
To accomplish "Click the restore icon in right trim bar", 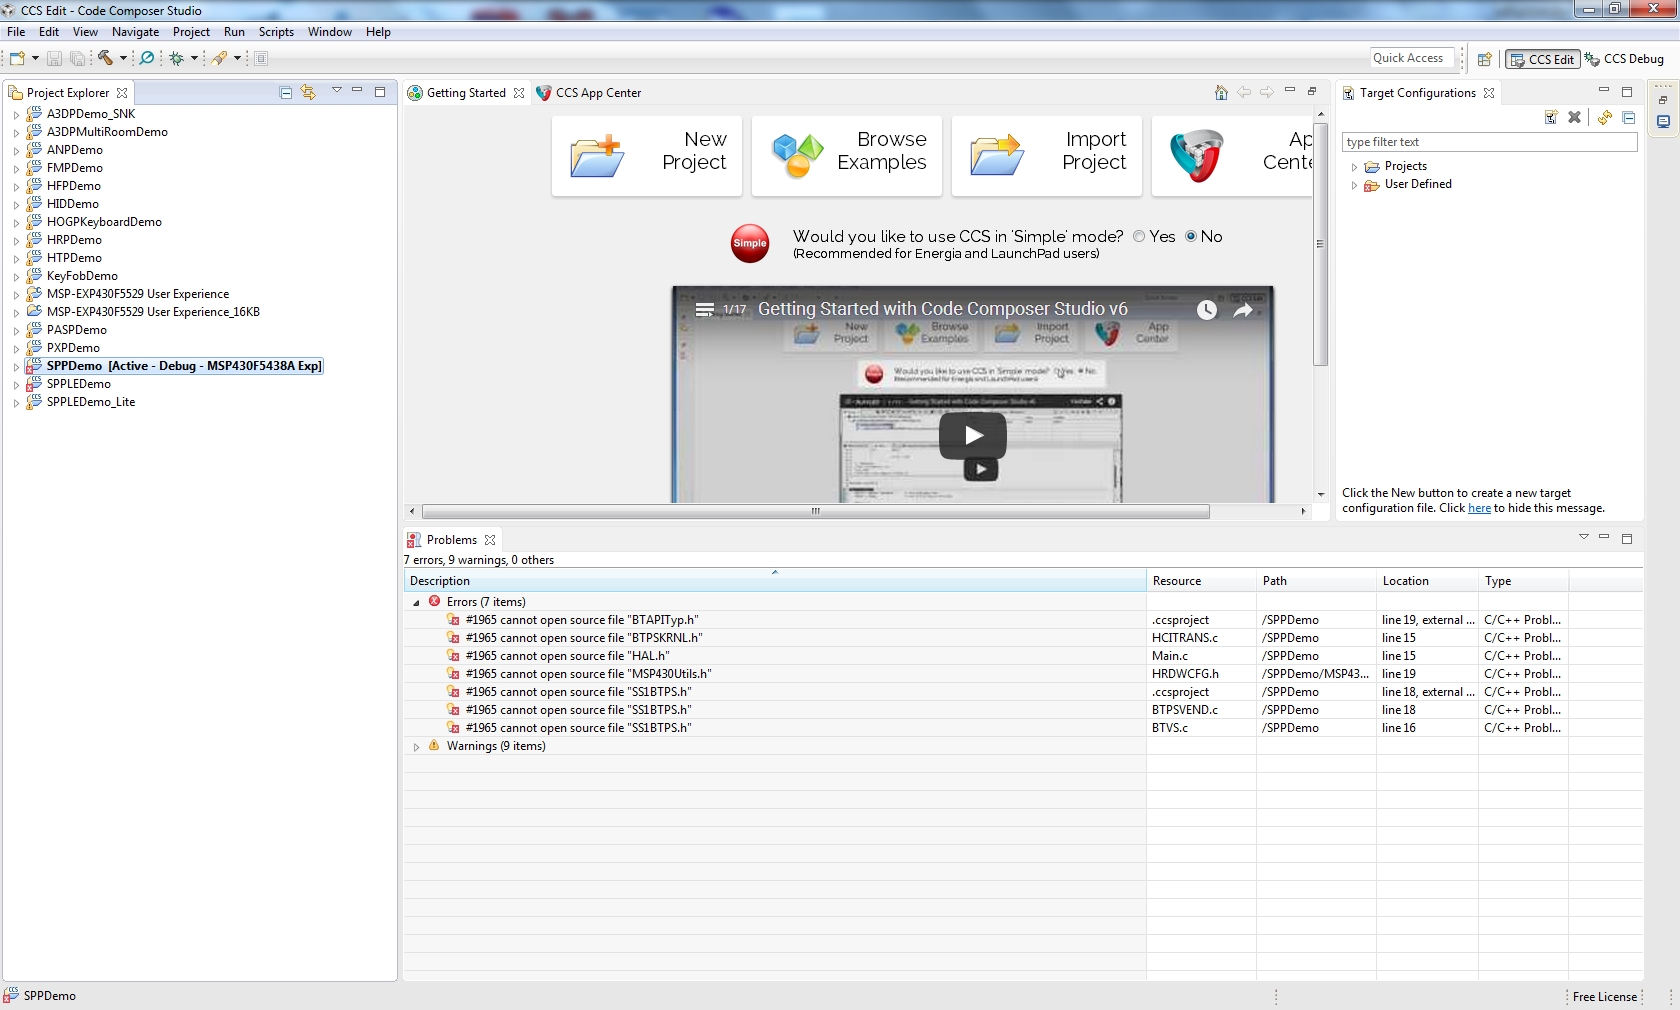I will pos(1663,99).
